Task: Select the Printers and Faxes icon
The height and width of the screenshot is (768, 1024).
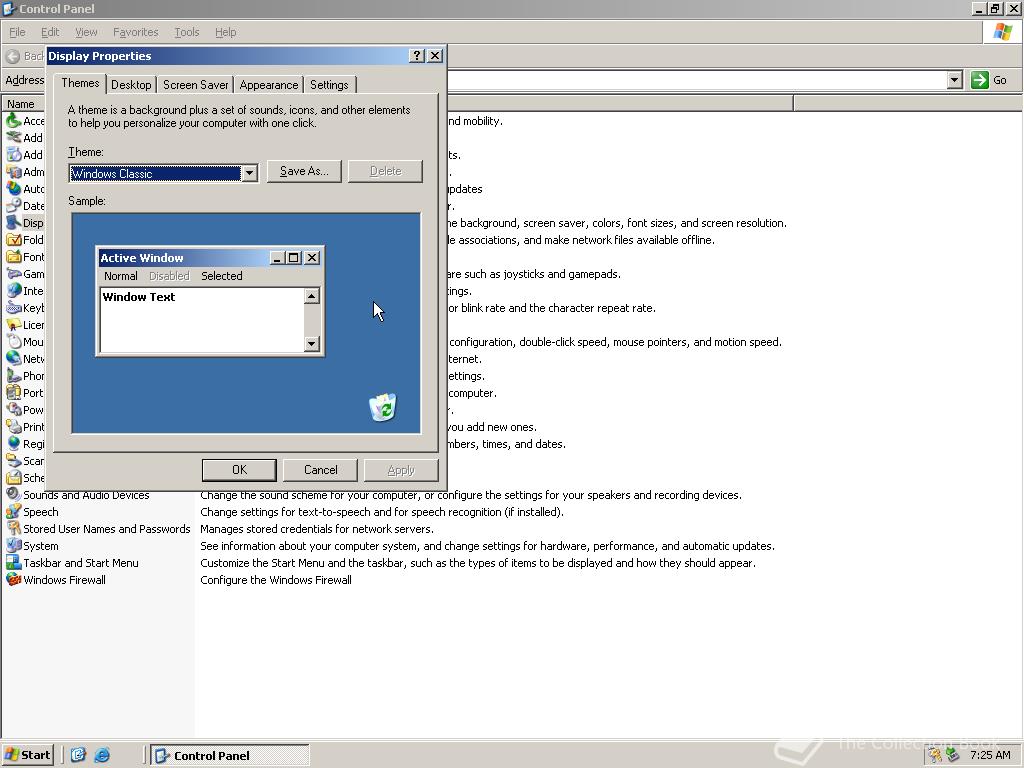Action: [13, 426]
